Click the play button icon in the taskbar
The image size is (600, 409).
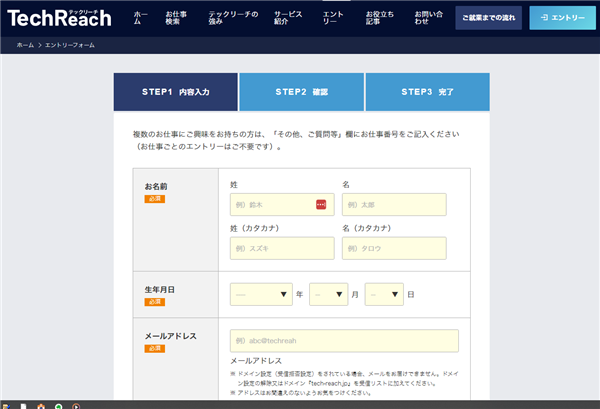pos(77,404)
